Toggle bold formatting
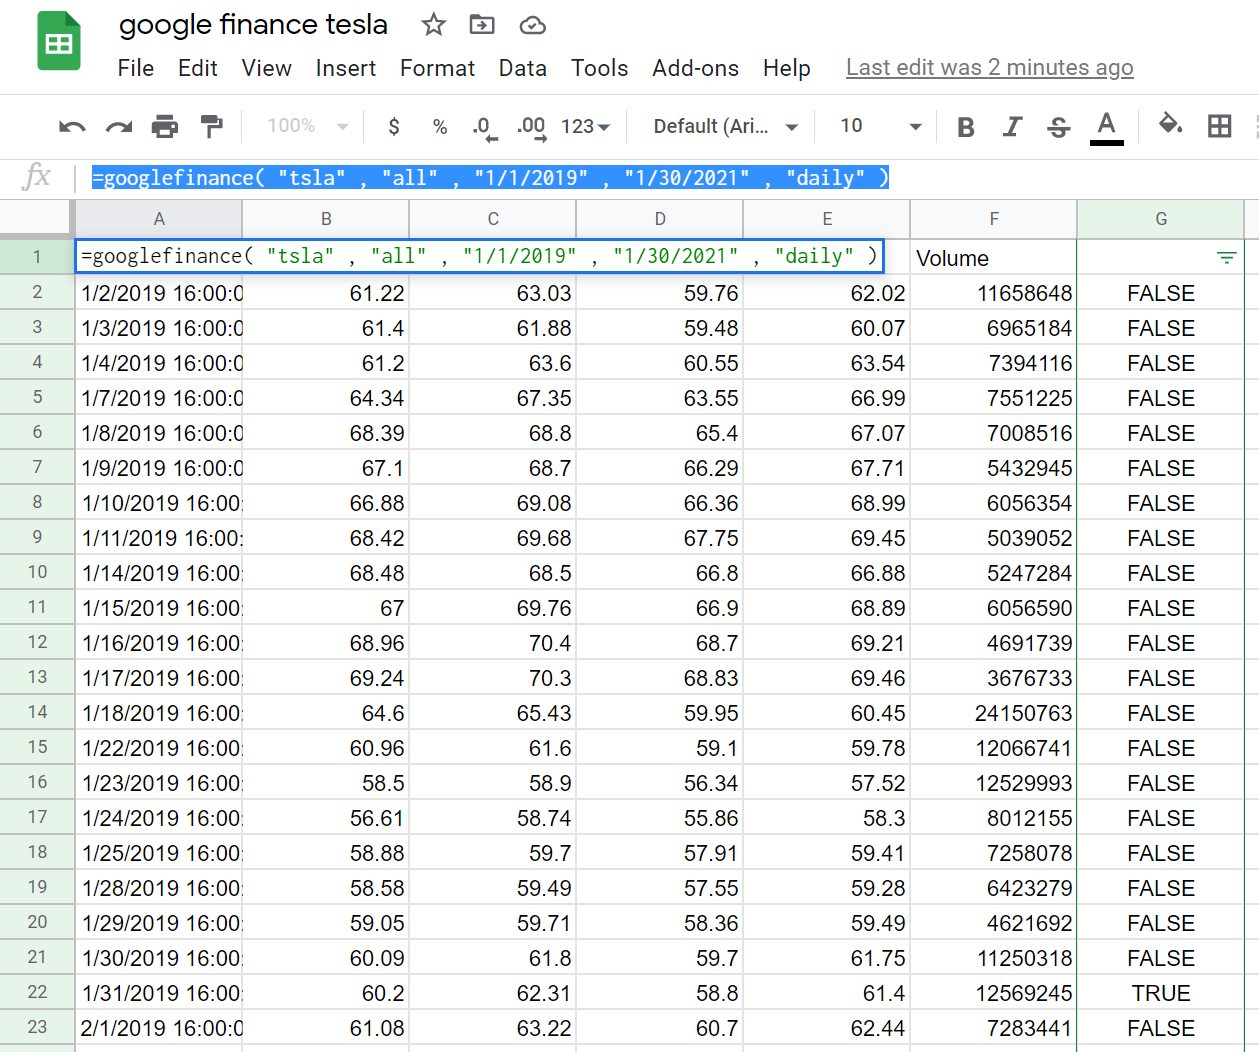Viewport: 1259px width, 1052px height. [x=966, y=127]
